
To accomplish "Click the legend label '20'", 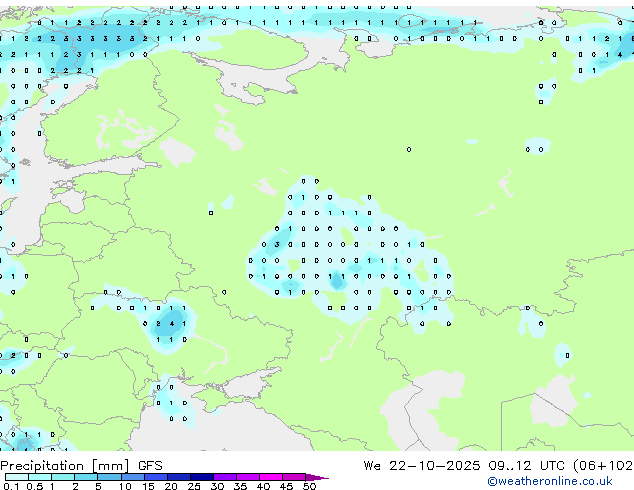I will click(x=171, y=486).
